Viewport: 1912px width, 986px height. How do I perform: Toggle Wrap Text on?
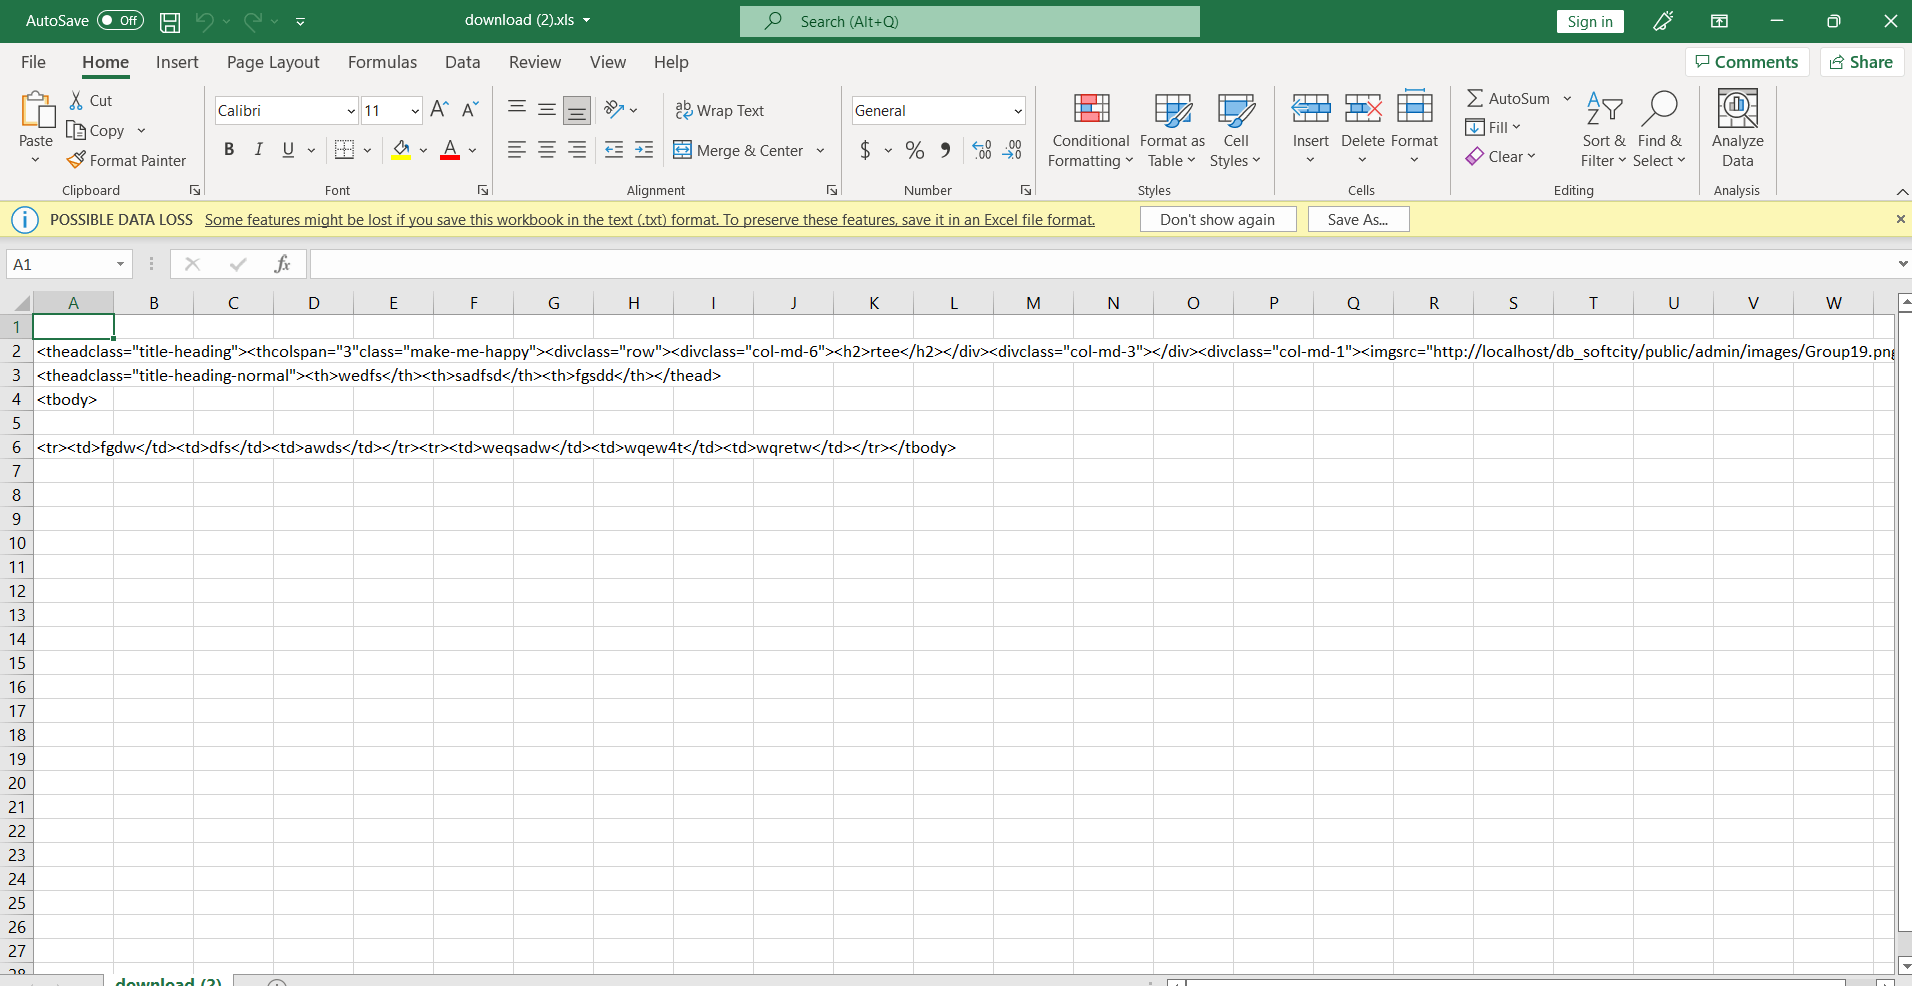(720, 110)
